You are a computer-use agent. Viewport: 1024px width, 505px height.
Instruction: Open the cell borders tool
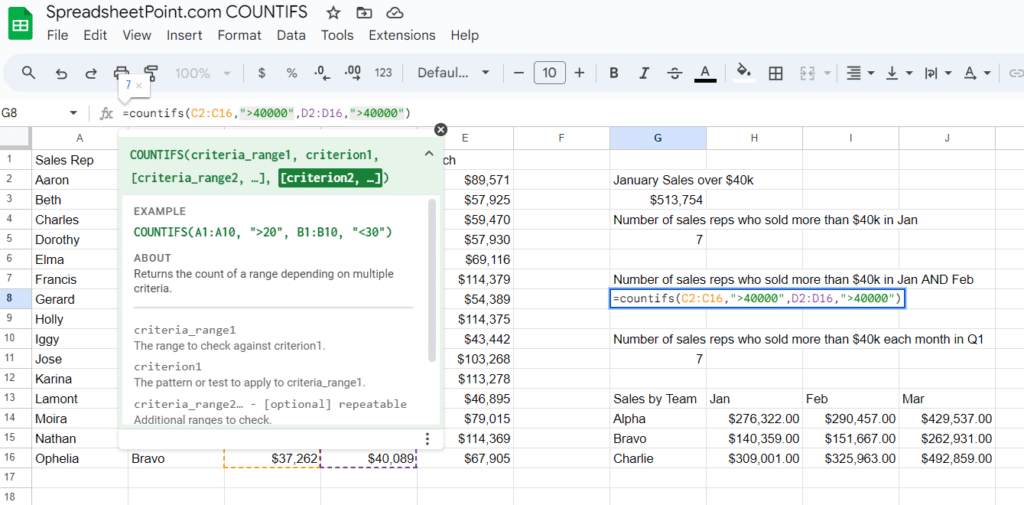pyautogui.click(x=775, y=73)
